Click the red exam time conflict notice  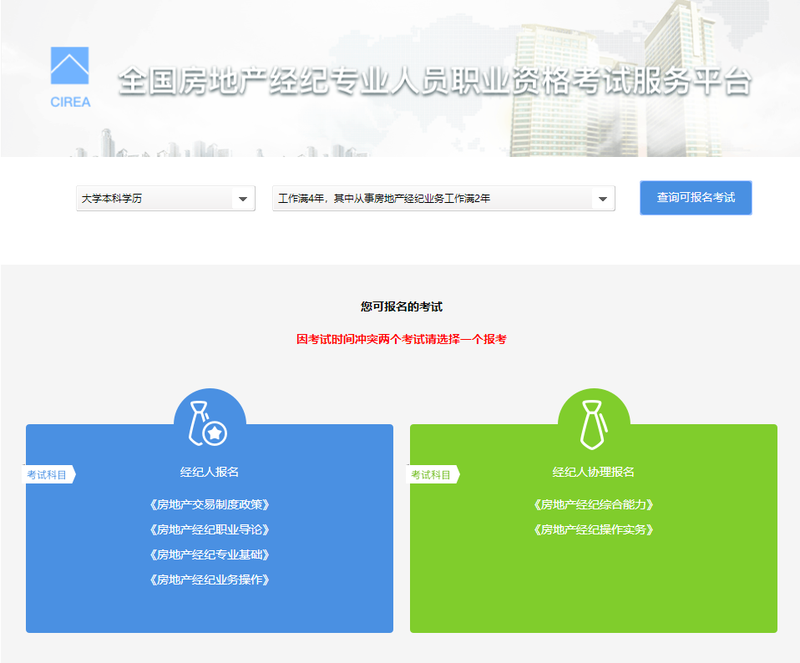click(401, 339)
